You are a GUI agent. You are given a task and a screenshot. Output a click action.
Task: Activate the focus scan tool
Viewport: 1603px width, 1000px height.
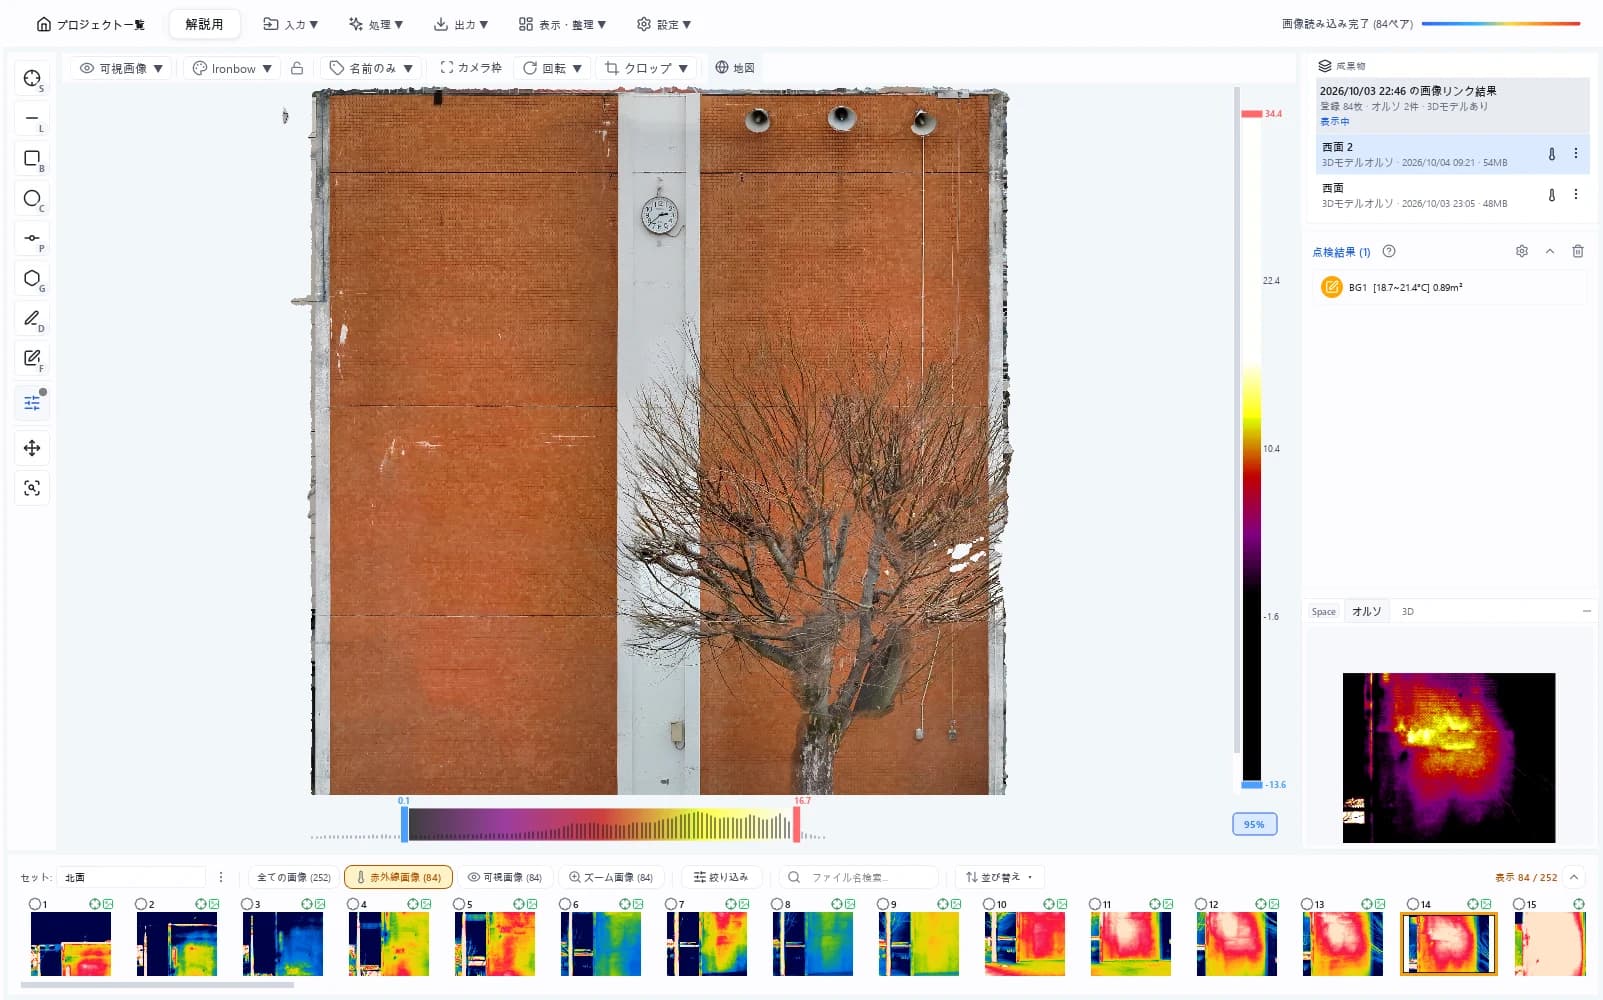pyautogui.click(x=32, y=488)
